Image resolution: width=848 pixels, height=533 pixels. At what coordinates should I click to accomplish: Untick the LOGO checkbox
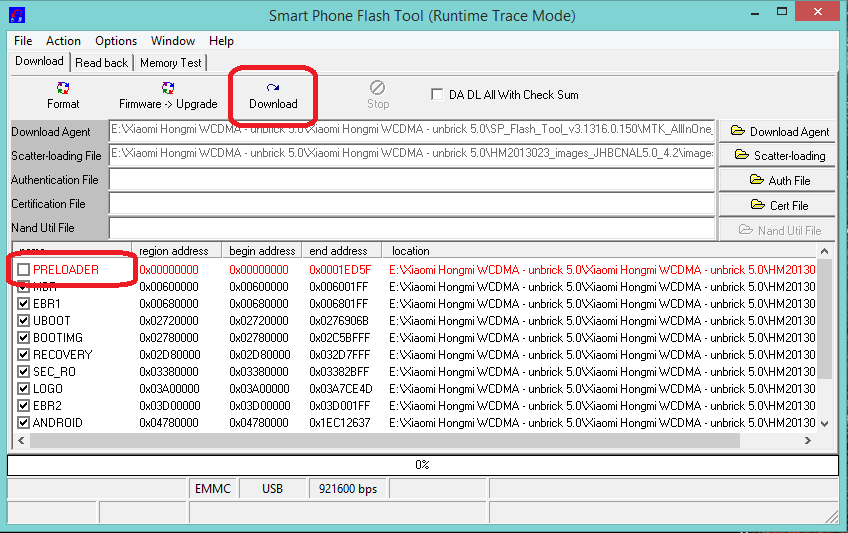[x=23, y=388]
